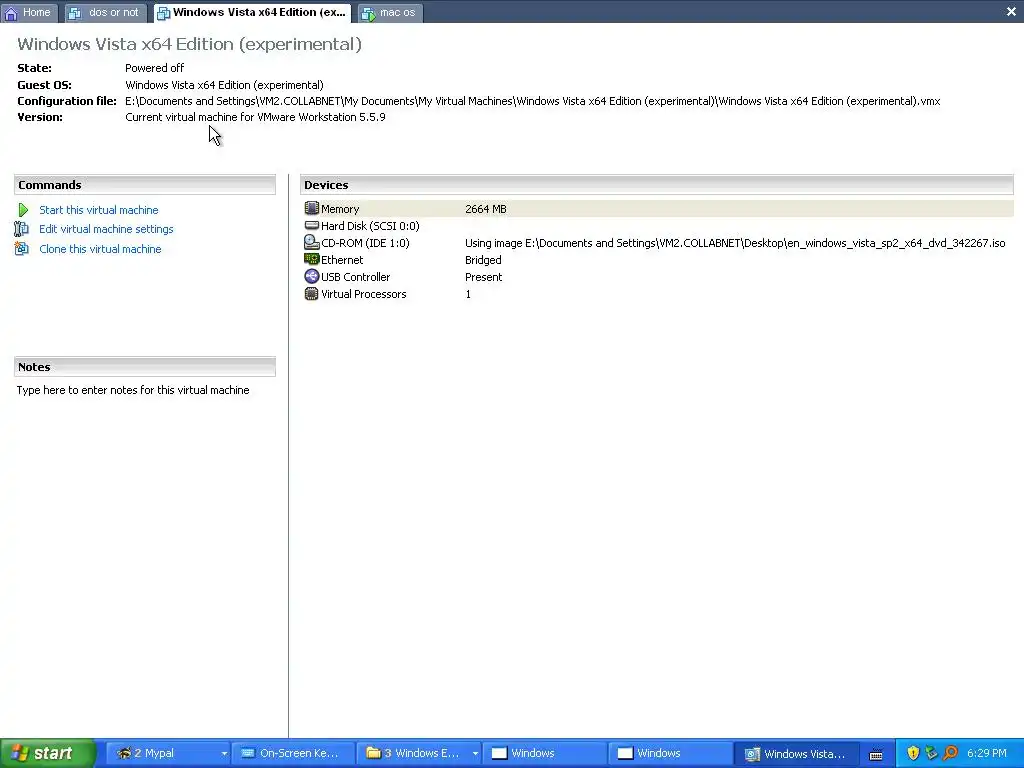
Task: Select the Ethernet device label
Action: [x=342, y=260]
